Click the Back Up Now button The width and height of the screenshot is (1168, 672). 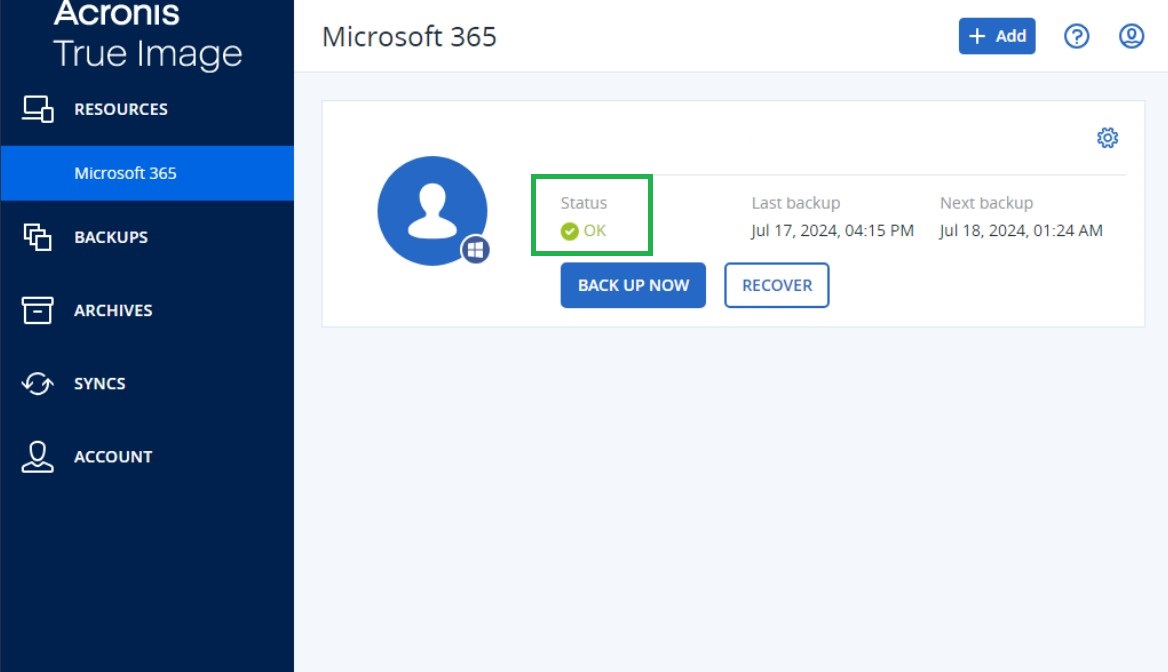pyautogui.click(x=632, y=285)
